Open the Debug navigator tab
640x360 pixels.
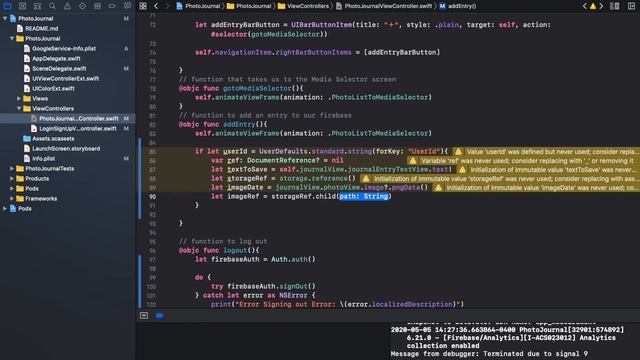[97, 6]
